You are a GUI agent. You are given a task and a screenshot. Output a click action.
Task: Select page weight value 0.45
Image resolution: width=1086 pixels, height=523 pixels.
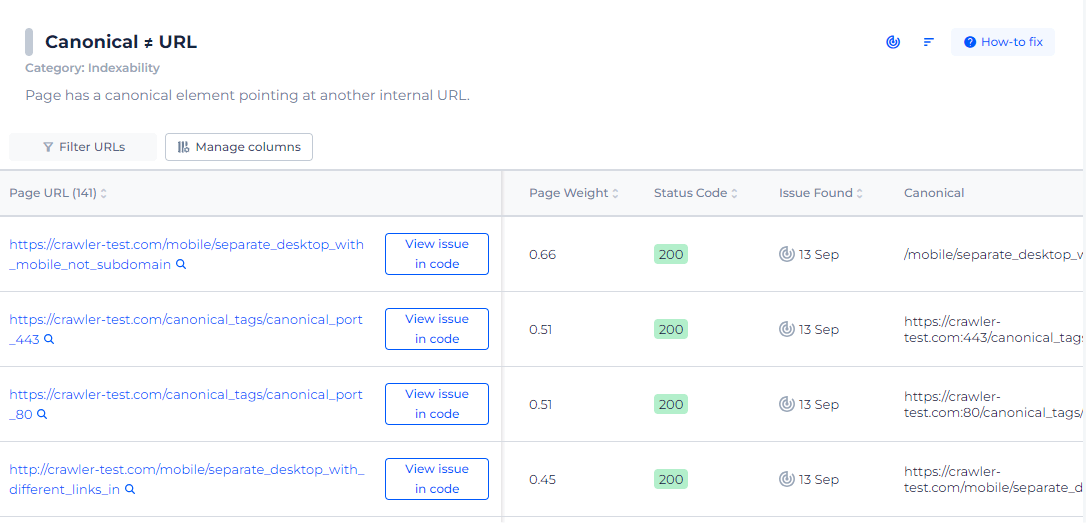(542, 479)
